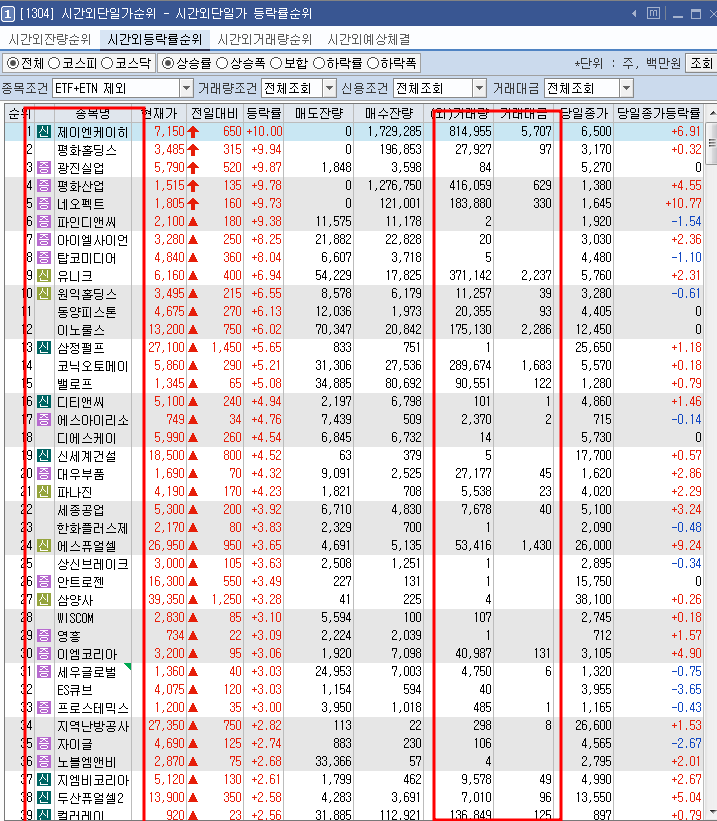Click 두산퓨얼셀2 stock name
717x821 pixels.
(90, 797)
